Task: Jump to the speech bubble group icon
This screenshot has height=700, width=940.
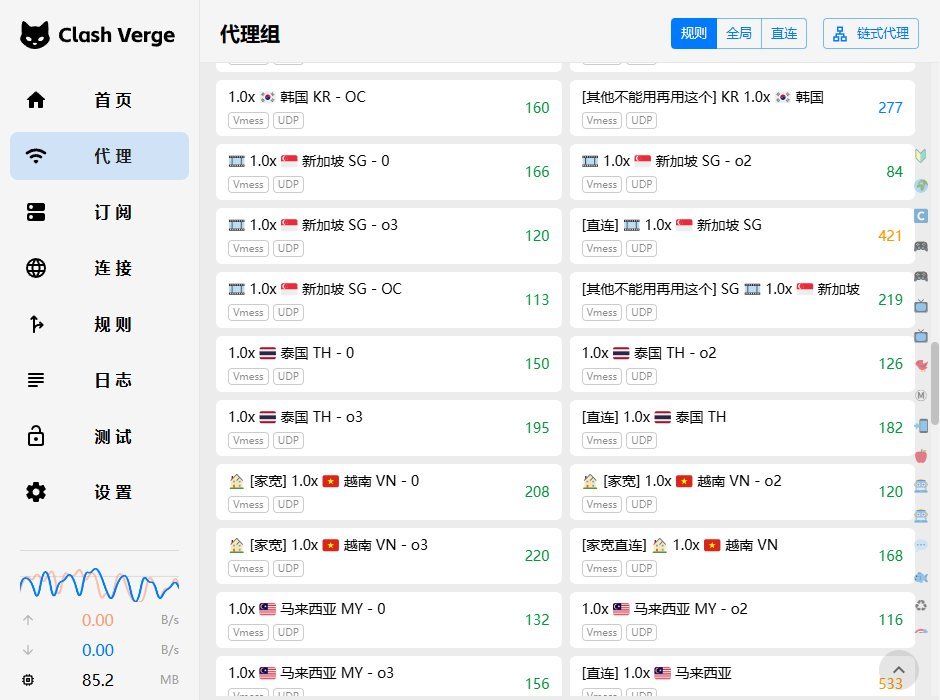Action: (x=921, y=545)
